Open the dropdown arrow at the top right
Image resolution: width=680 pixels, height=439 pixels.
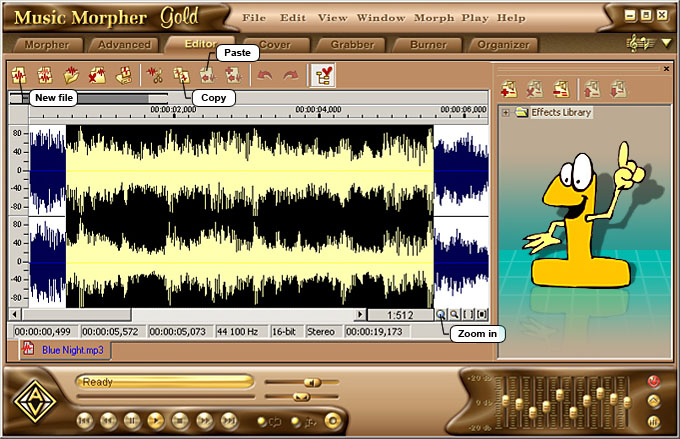coord(667,43)
